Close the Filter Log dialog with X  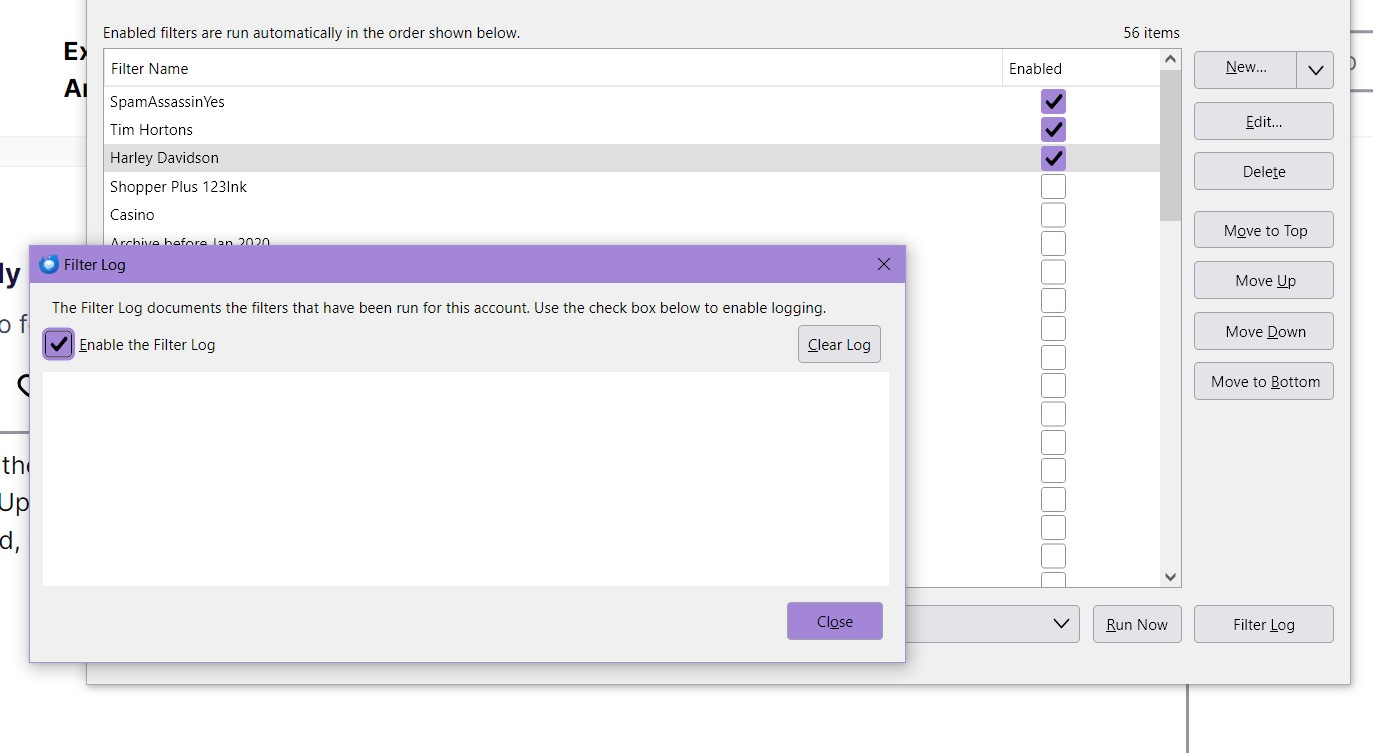pyautogui.click(x=883, y=265)
